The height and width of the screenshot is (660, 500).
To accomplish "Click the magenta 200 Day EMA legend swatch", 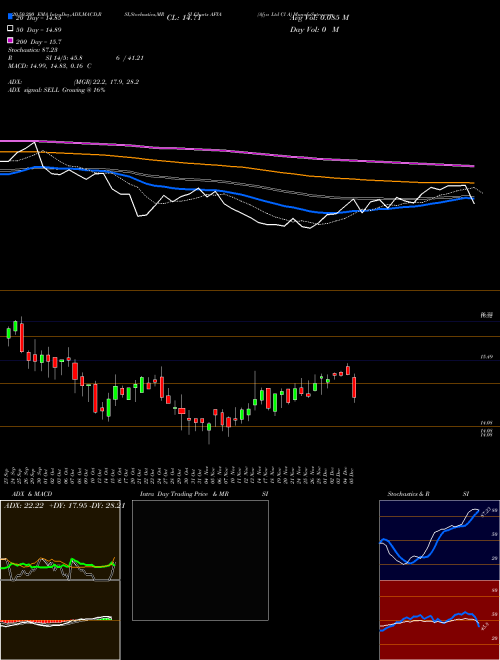I will (10, 40).
